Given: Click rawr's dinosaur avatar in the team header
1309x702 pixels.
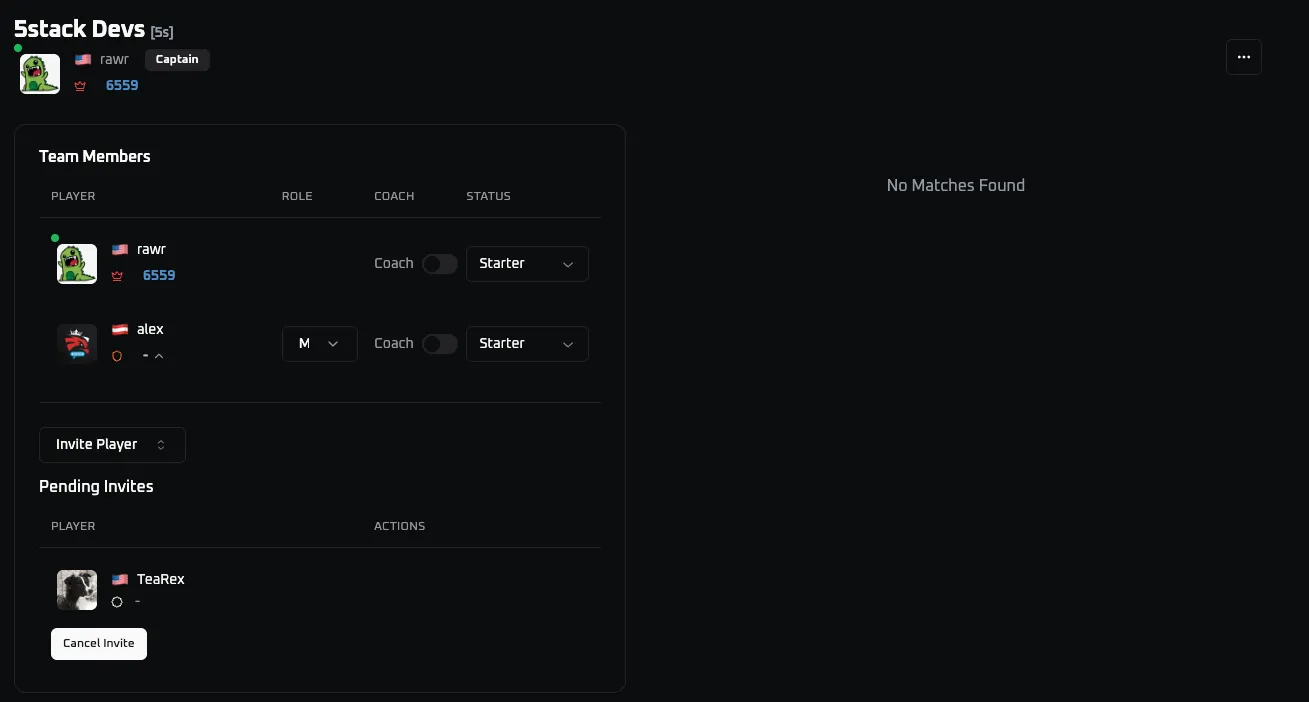Looking at the screenshot, I should pos(40,74).
